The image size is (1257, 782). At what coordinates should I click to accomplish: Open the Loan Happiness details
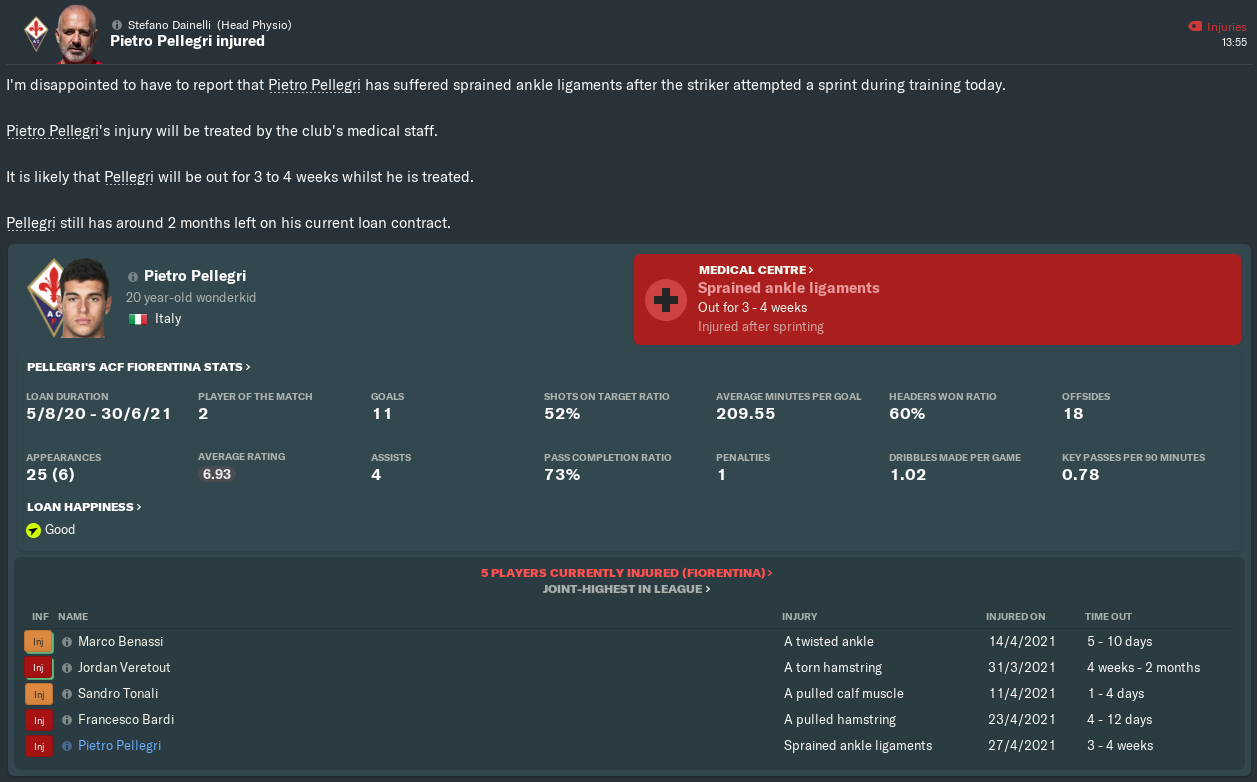84,507
